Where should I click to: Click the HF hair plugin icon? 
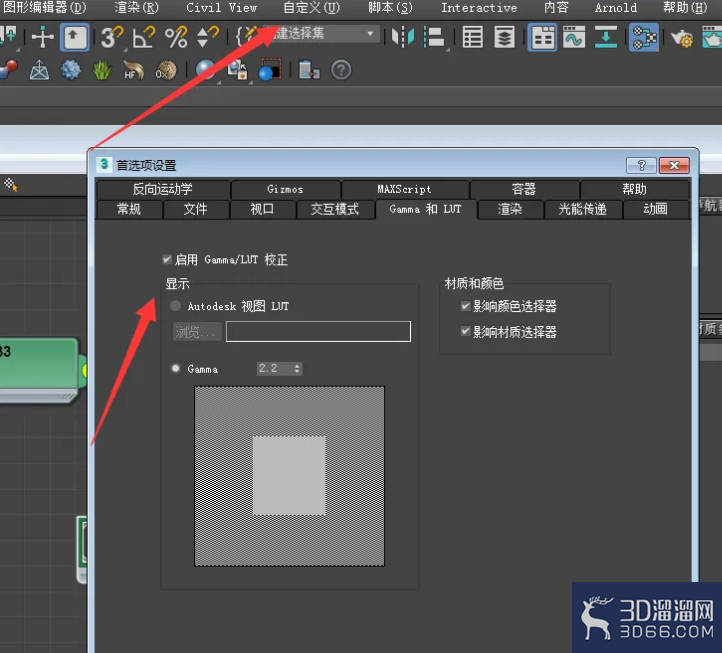[134, 70]
